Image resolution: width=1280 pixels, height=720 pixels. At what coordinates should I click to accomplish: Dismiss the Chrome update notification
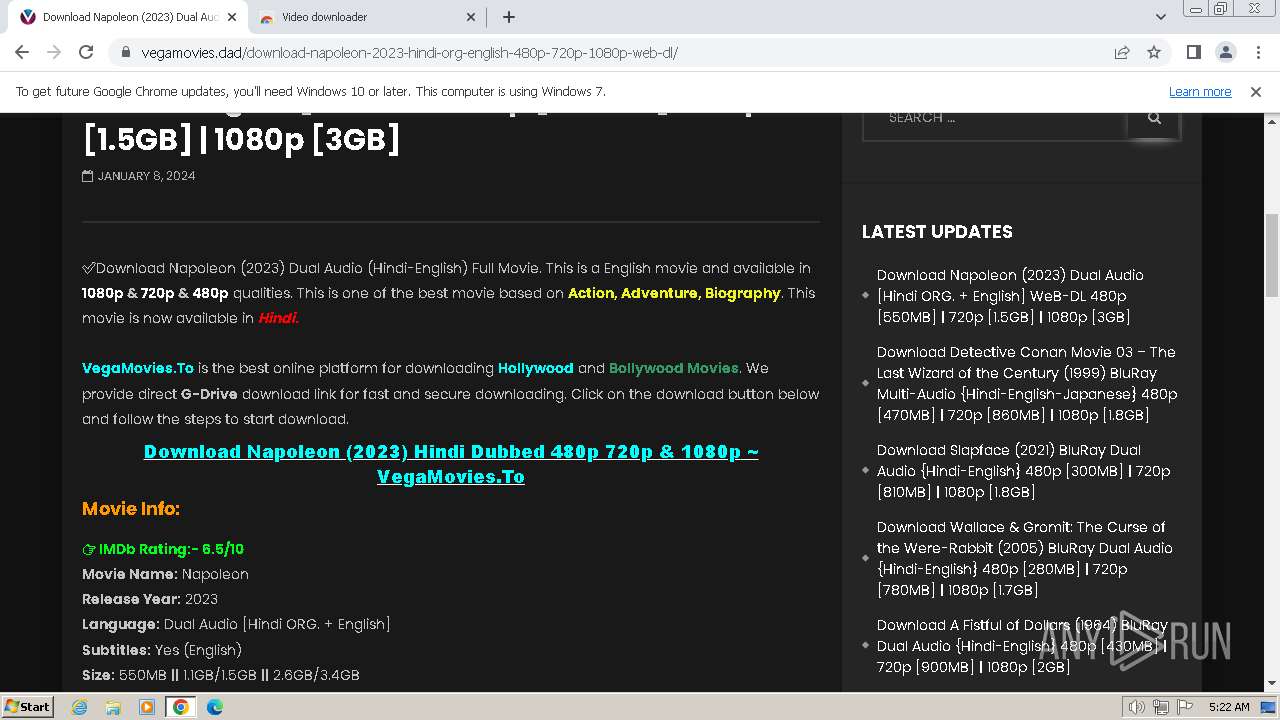(x=1256, y=91)
